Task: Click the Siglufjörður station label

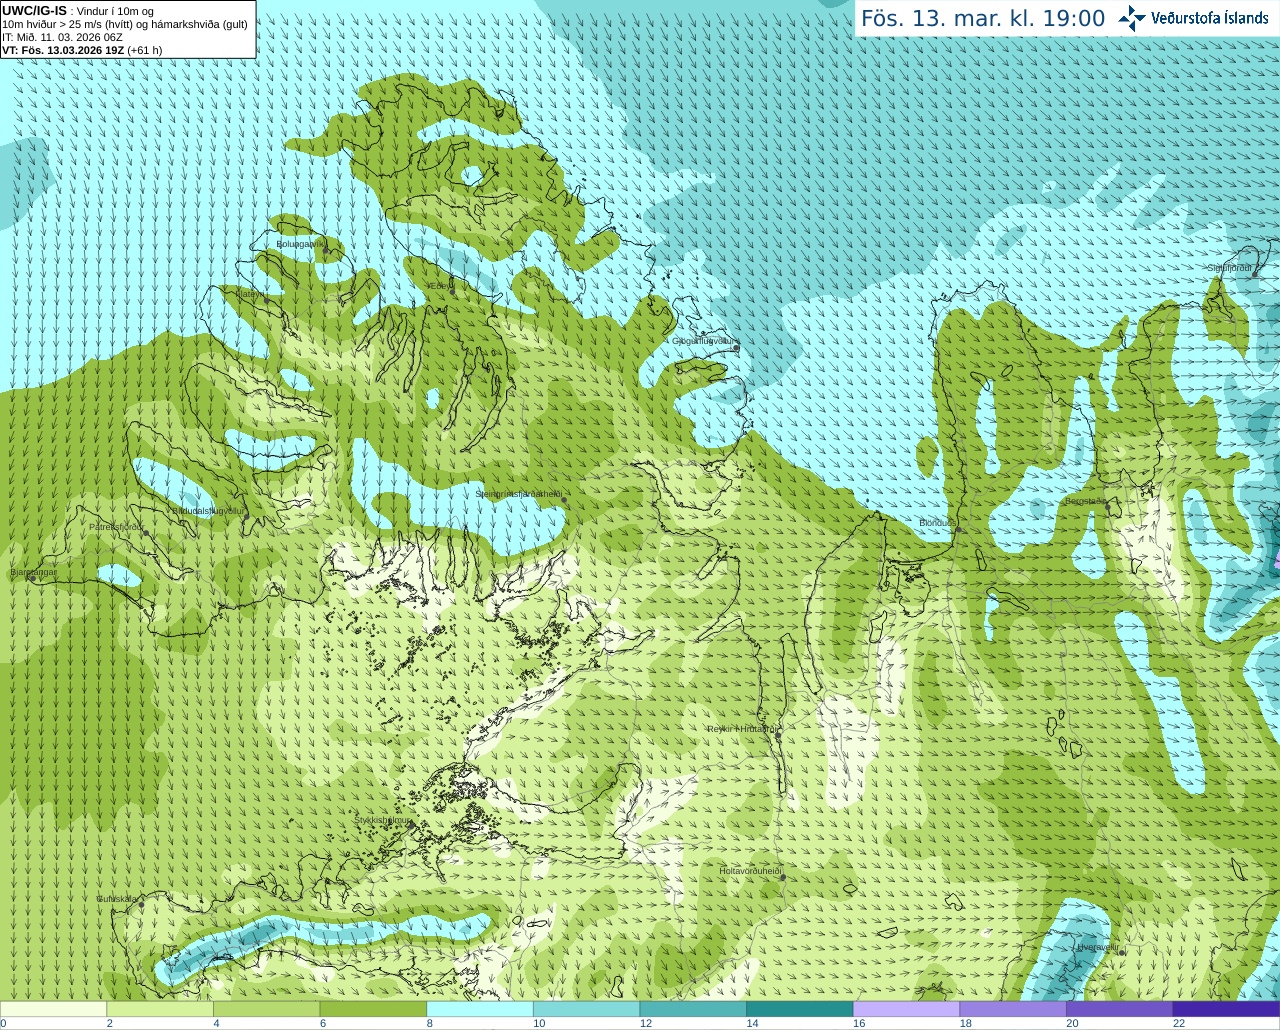Action: pos(1230,268)
